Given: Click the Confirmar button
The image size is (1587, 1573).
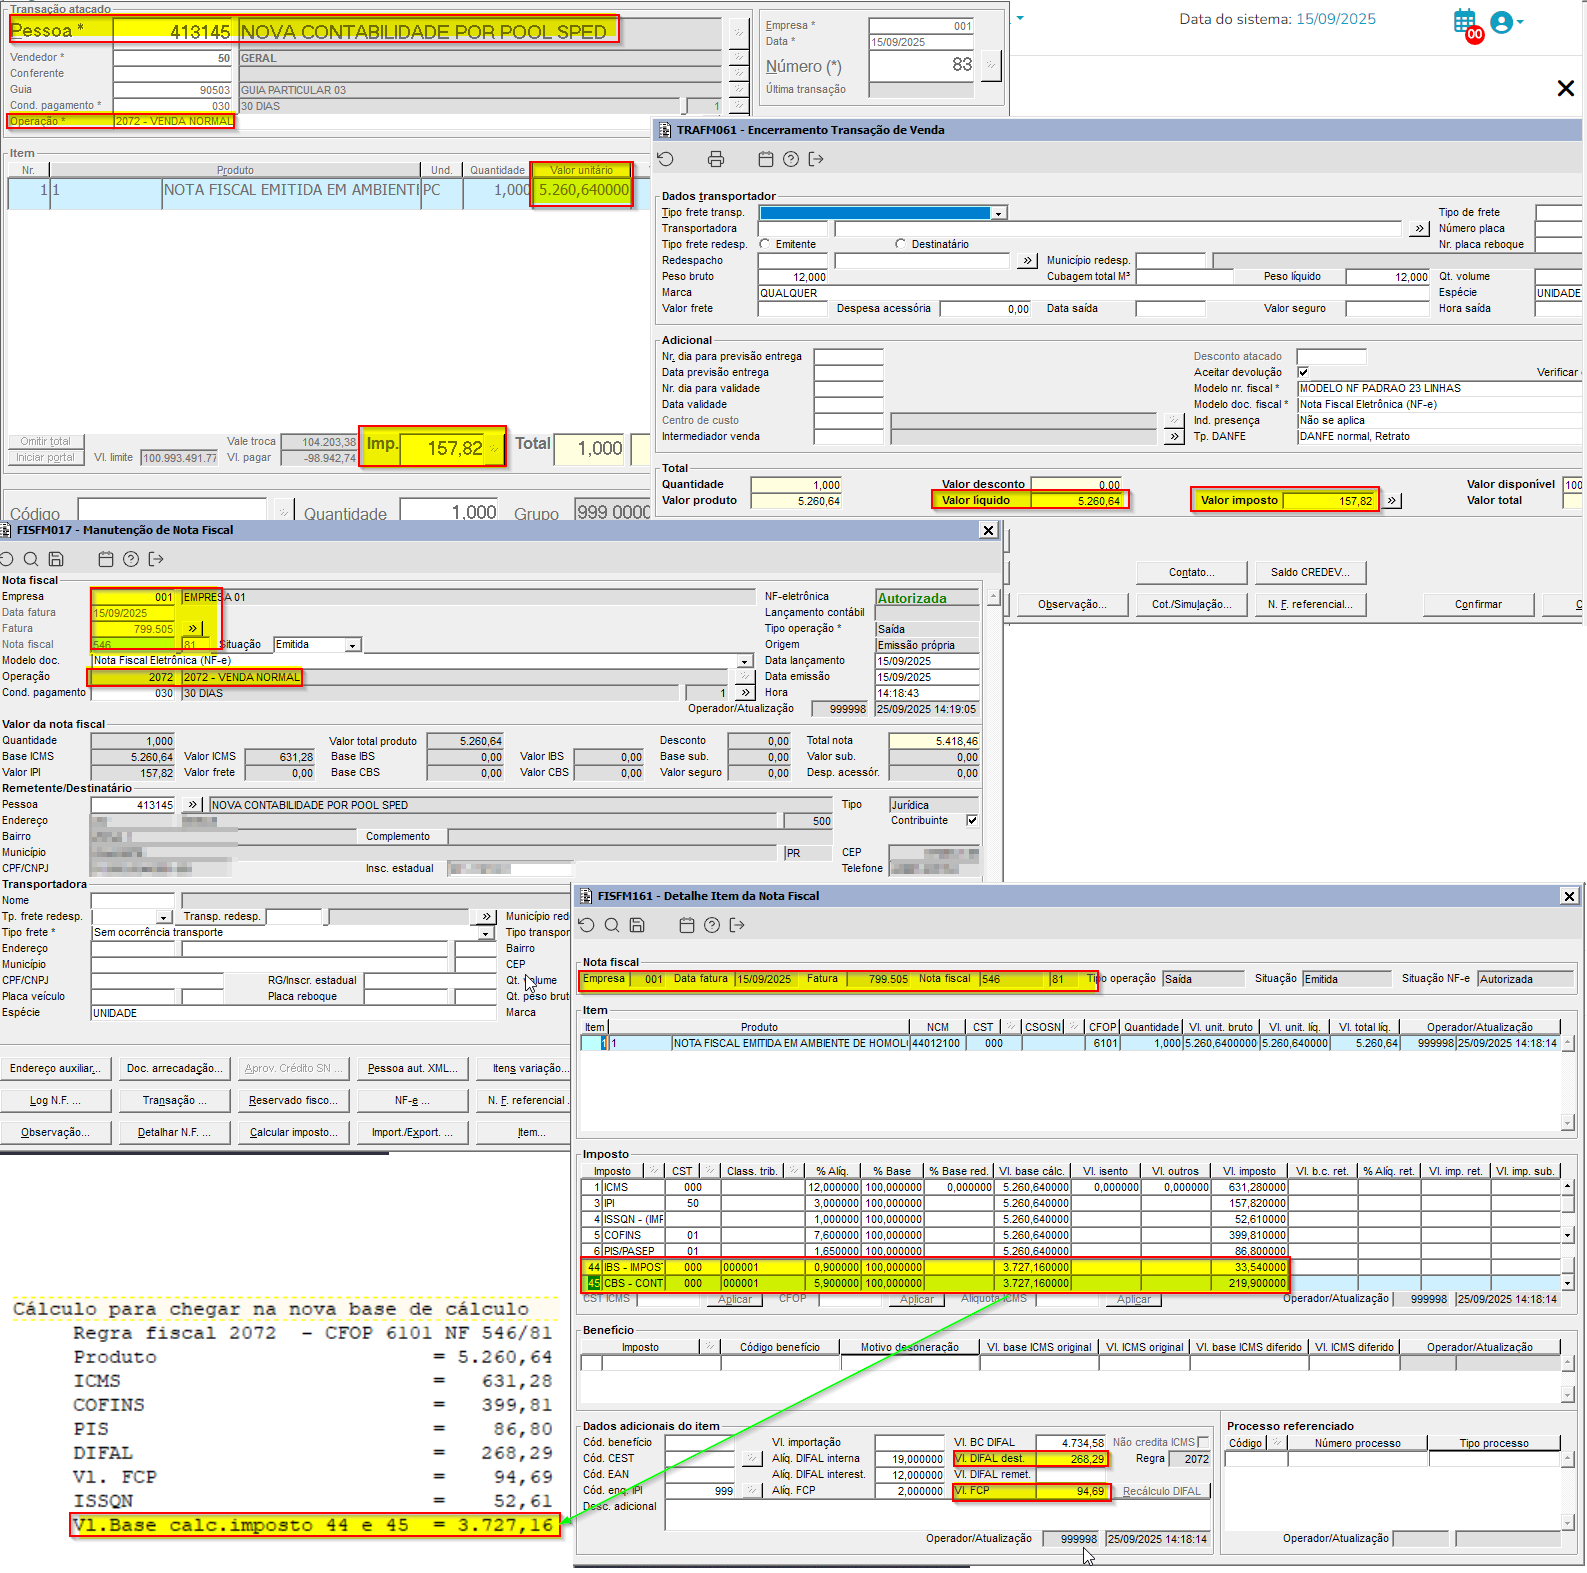Looking at the screenshot, I should click(x=1478, y=604).
